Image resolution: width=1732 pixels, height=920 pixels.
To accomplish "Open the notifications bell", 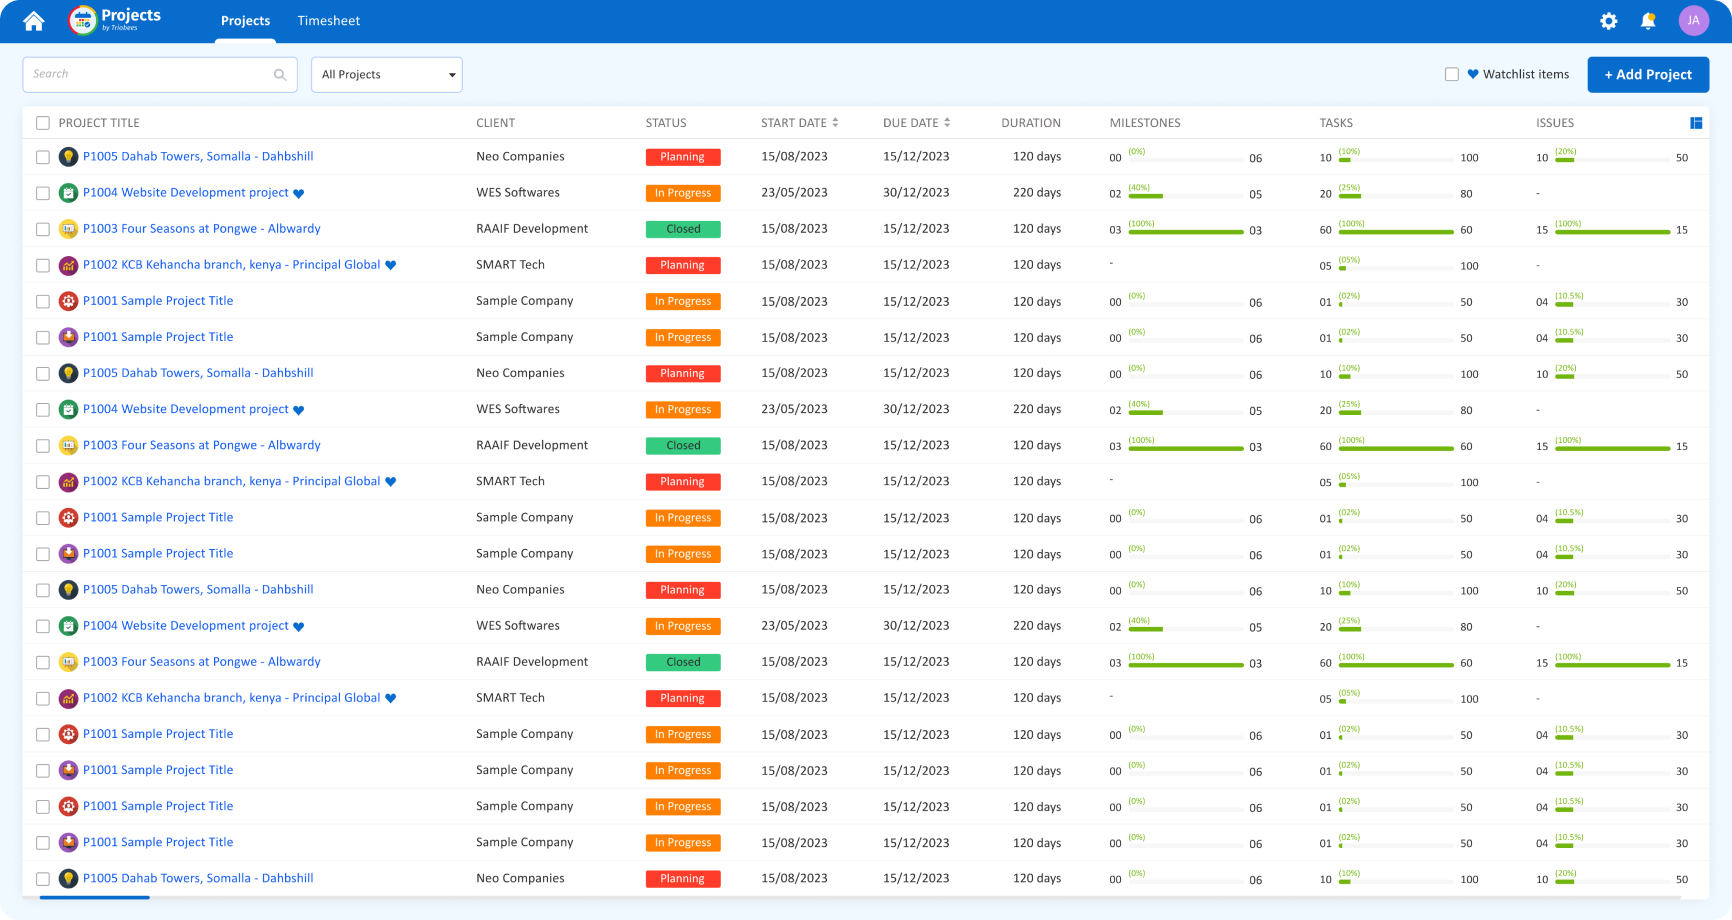I will click(1648, 21).
